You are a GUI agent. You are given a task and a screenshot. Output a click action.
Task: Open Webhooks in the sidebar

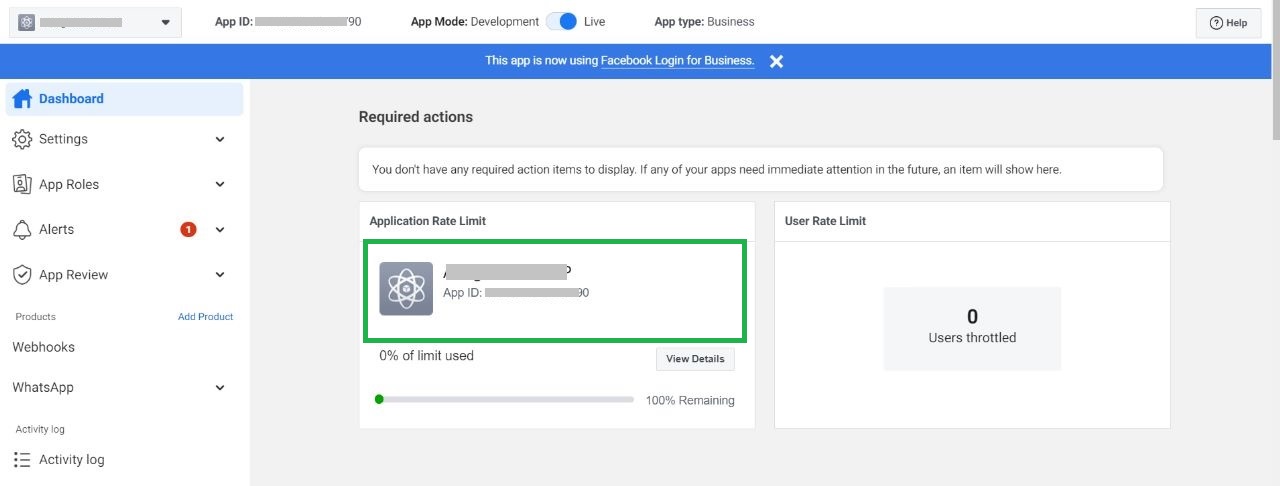pos(43,347)
